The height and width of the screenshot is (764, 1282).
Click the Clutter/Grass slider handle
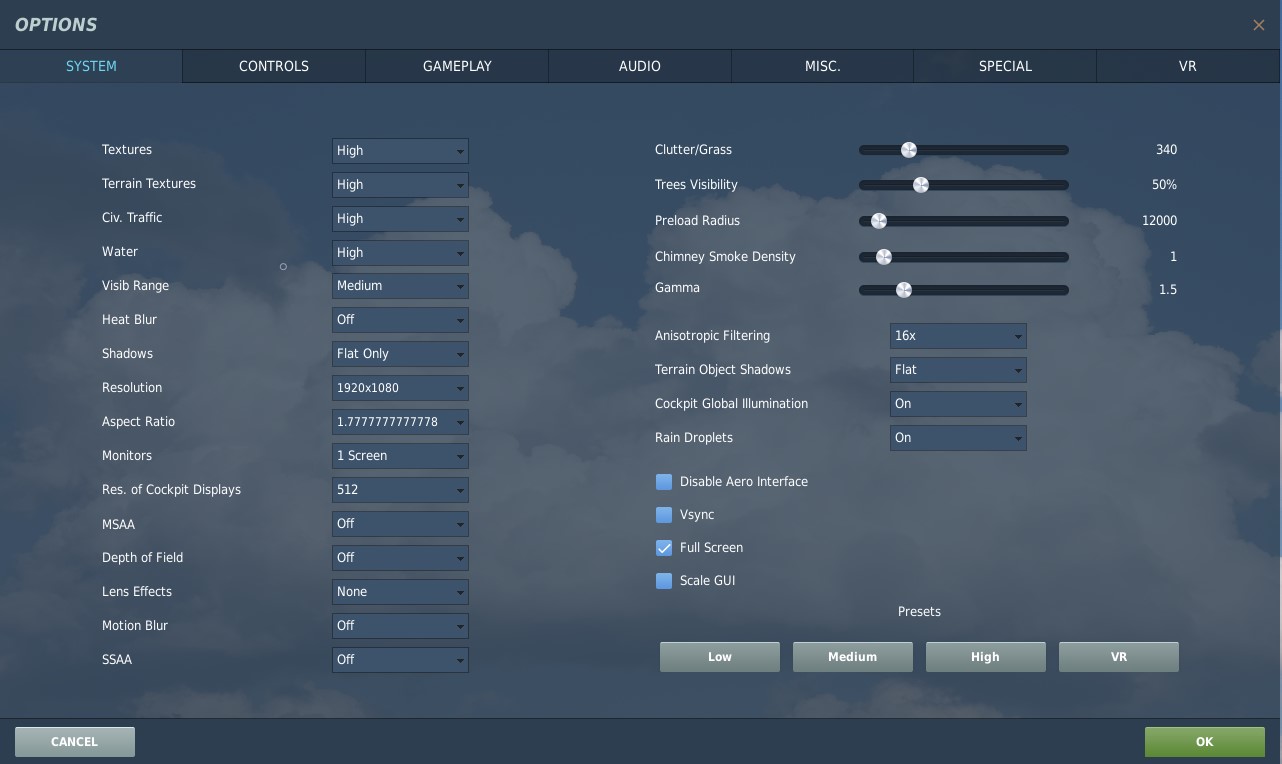click(909, 150)
